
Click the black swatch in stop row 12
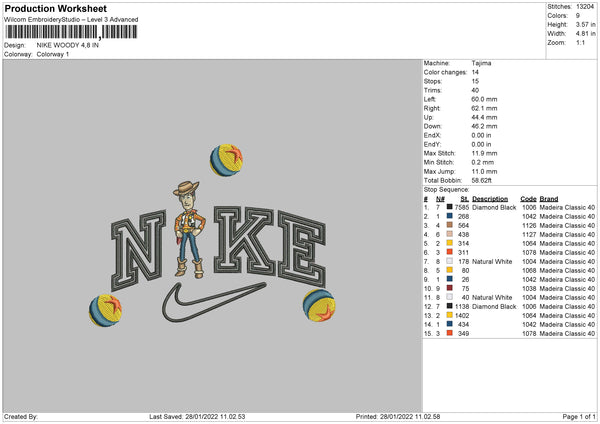point(450,306)
